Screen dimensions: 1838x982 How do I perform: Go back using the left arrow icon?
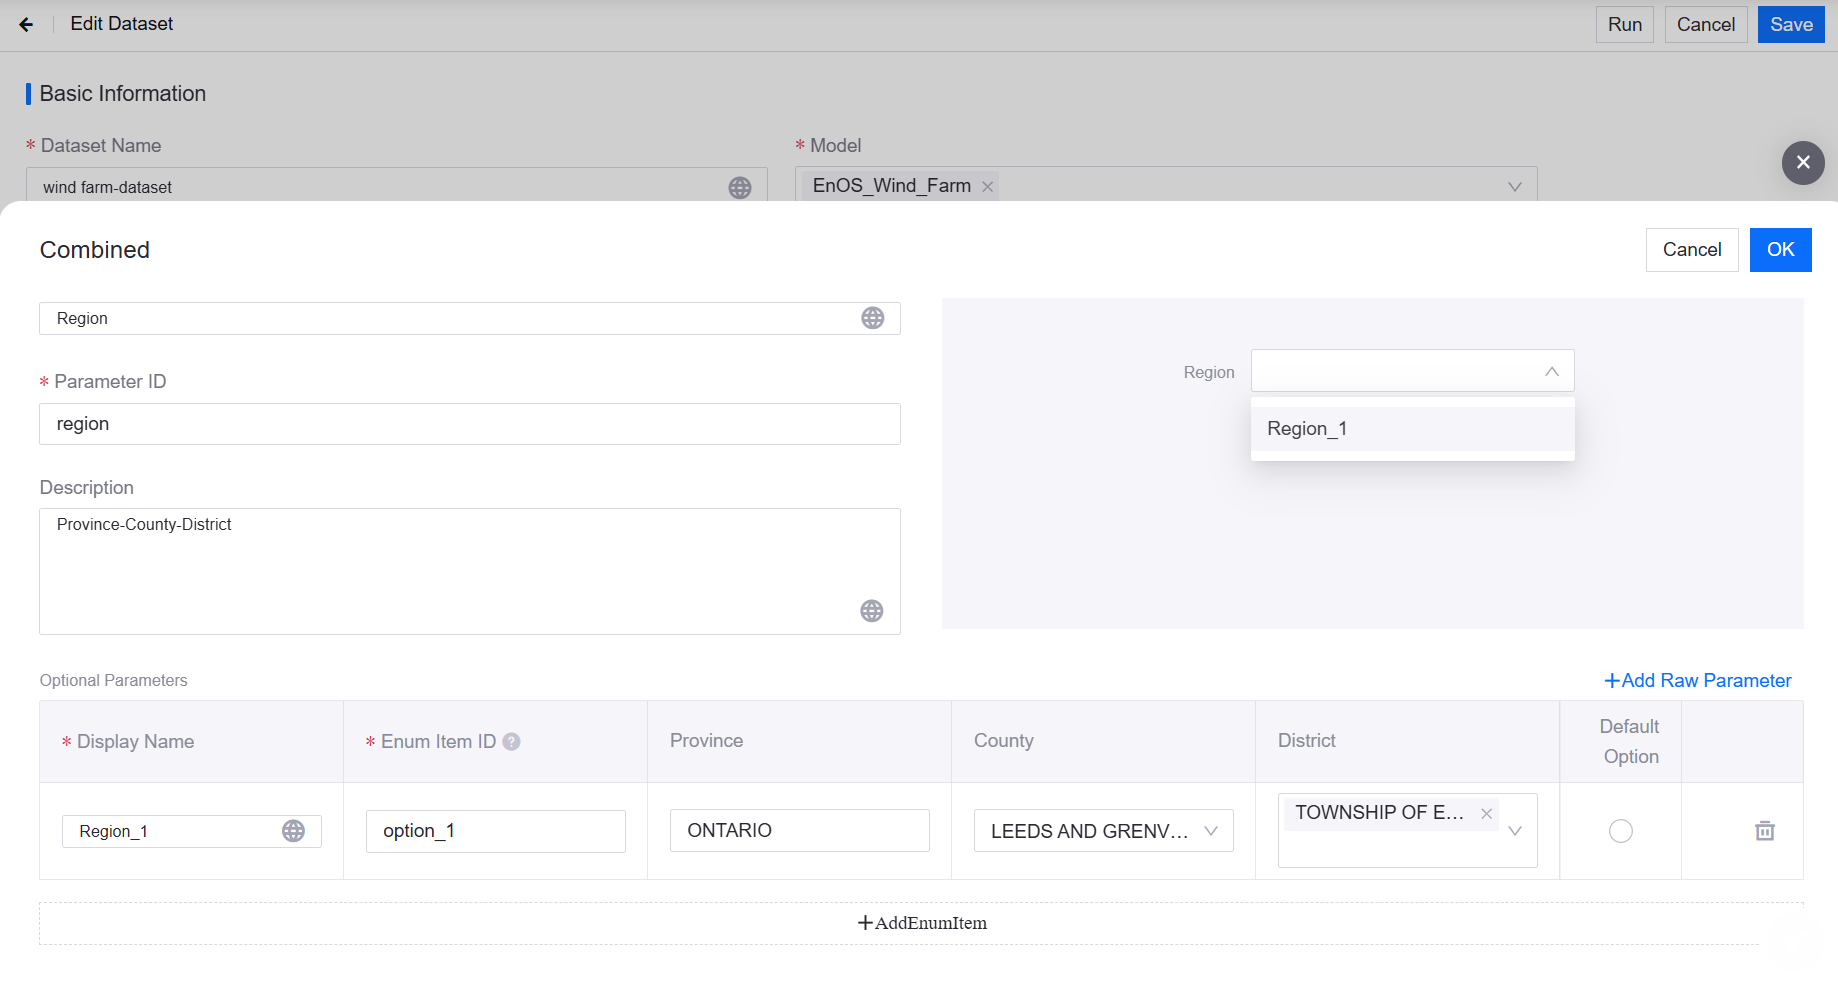[x=26, y=24]
